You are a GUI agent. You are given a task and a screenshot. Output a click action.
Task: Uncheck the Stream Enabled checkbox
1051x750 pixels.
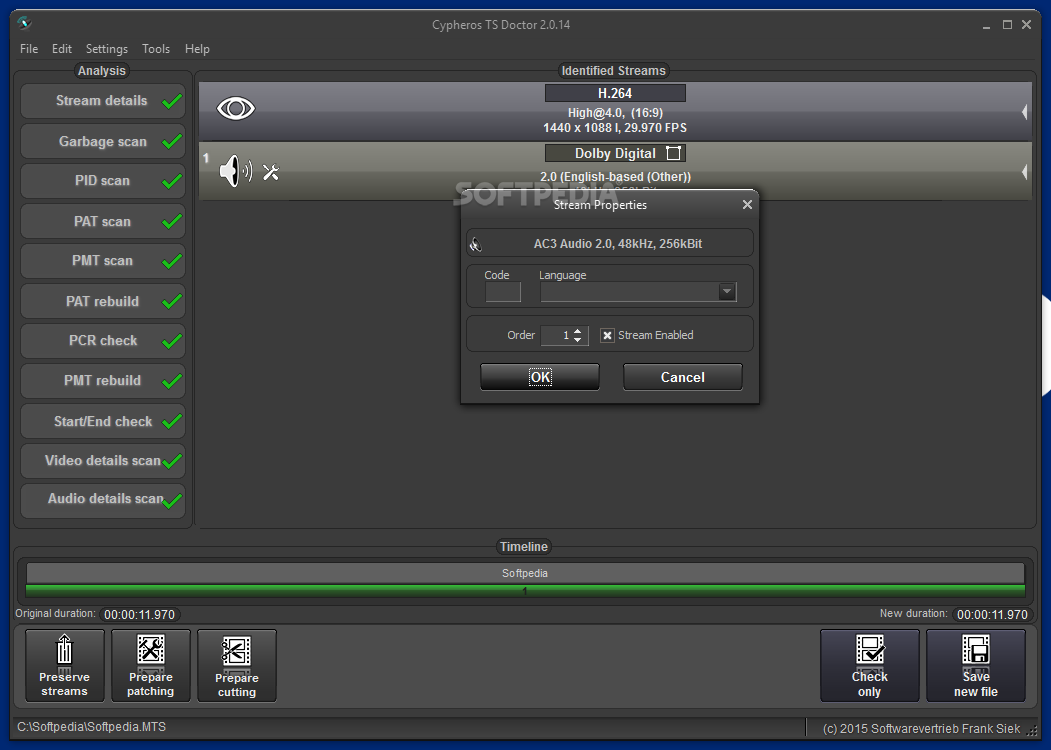(607, 335)
